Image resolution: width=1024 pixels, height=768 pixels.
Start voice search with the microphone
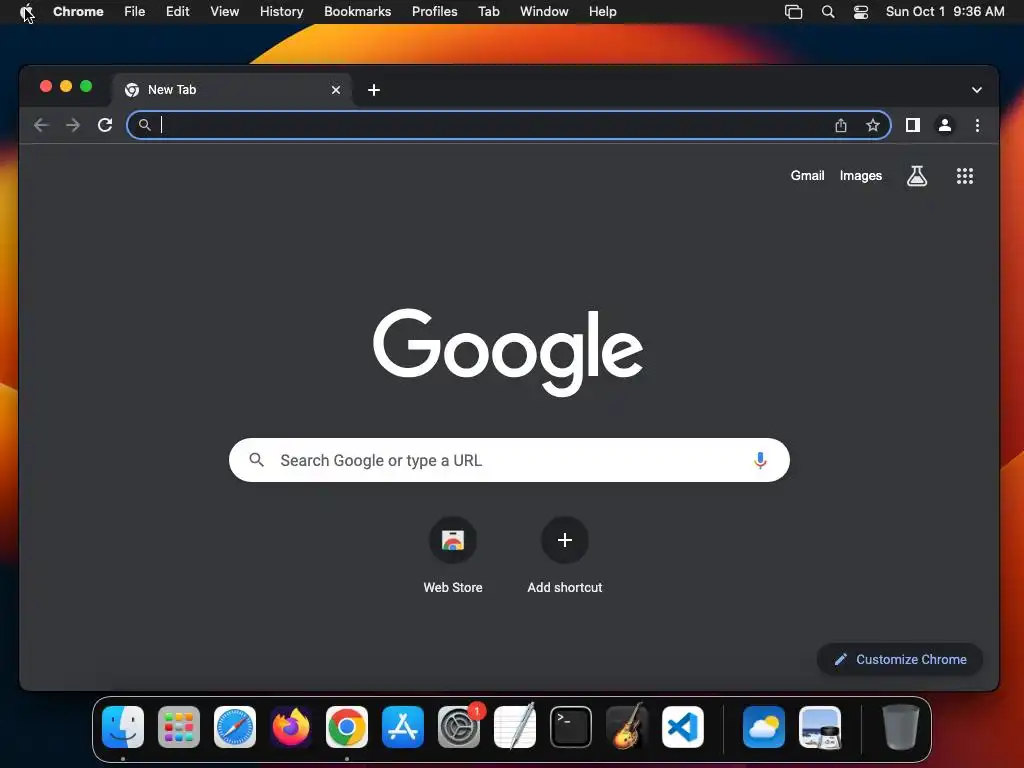pos(760,460)
